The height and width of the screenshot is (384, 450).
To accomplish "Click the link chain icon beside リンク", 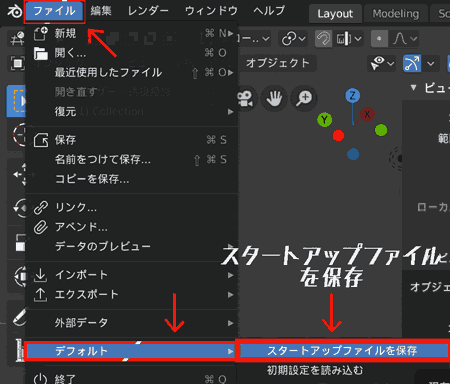I will [x=41, y=207].
